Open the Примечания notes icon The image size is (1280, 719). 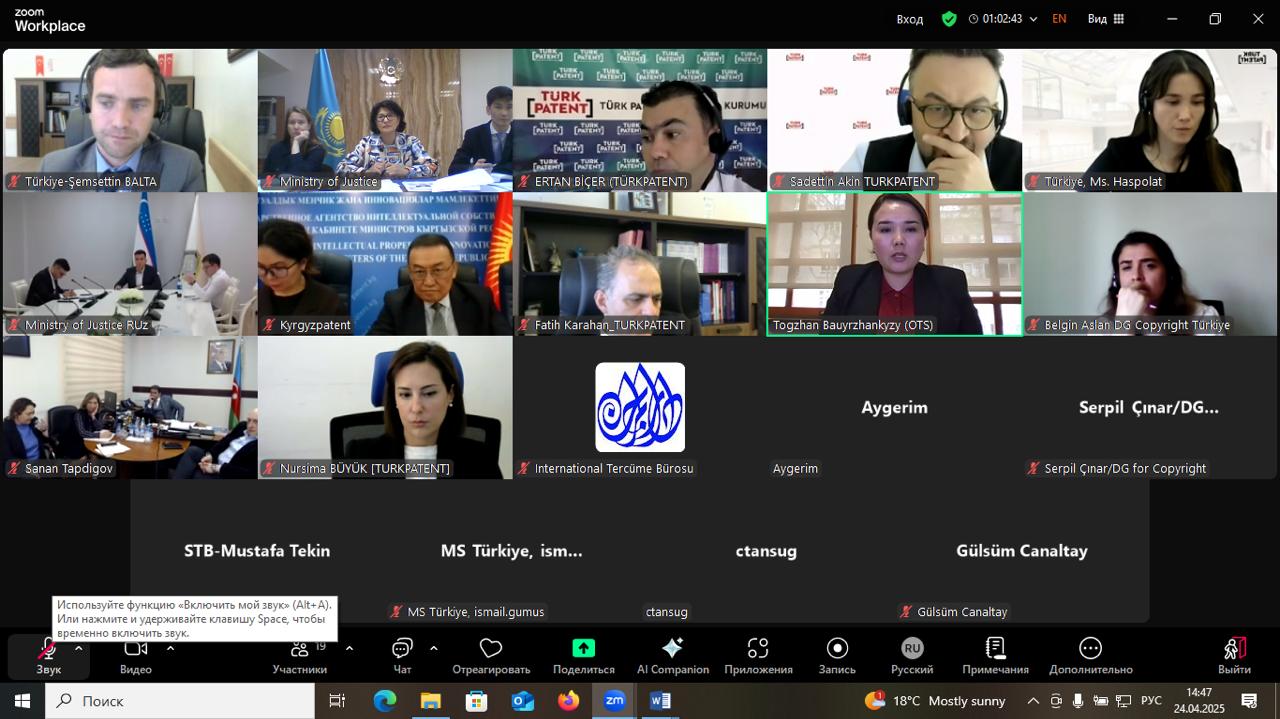point(995,648)
